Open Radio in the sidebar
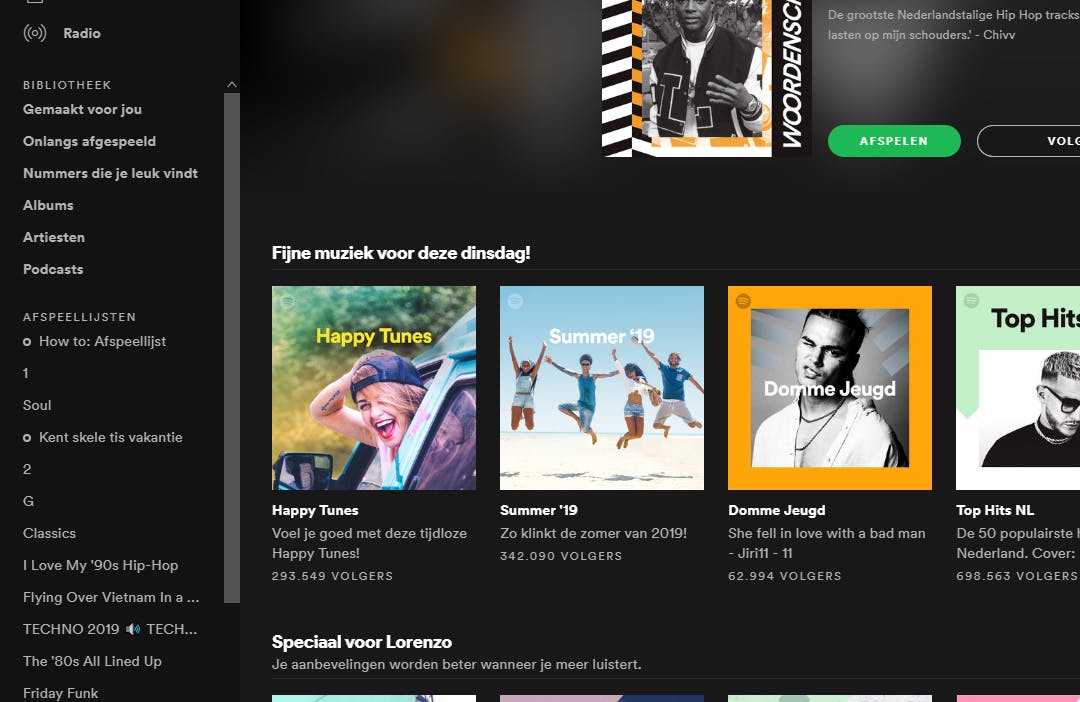 pyautogui.click(x=82, y=33)
